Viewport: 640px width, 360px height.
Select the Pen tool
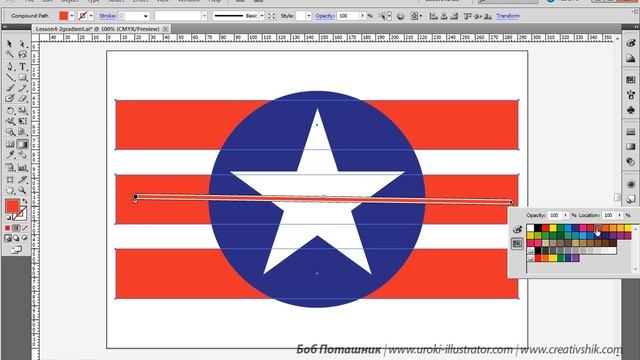tap(10, 66)
